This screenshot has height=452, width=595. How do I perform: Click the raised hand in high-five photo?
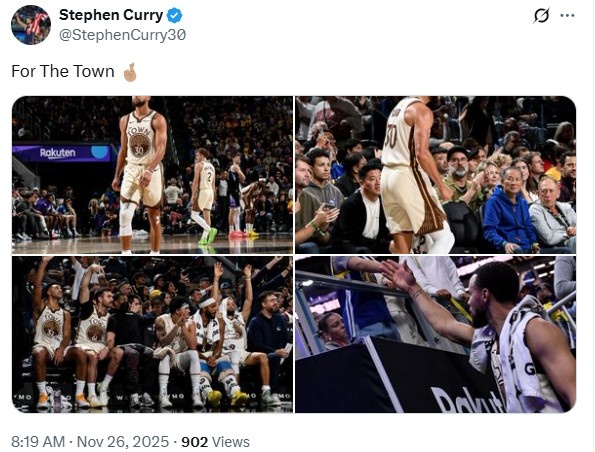point(397,274)
